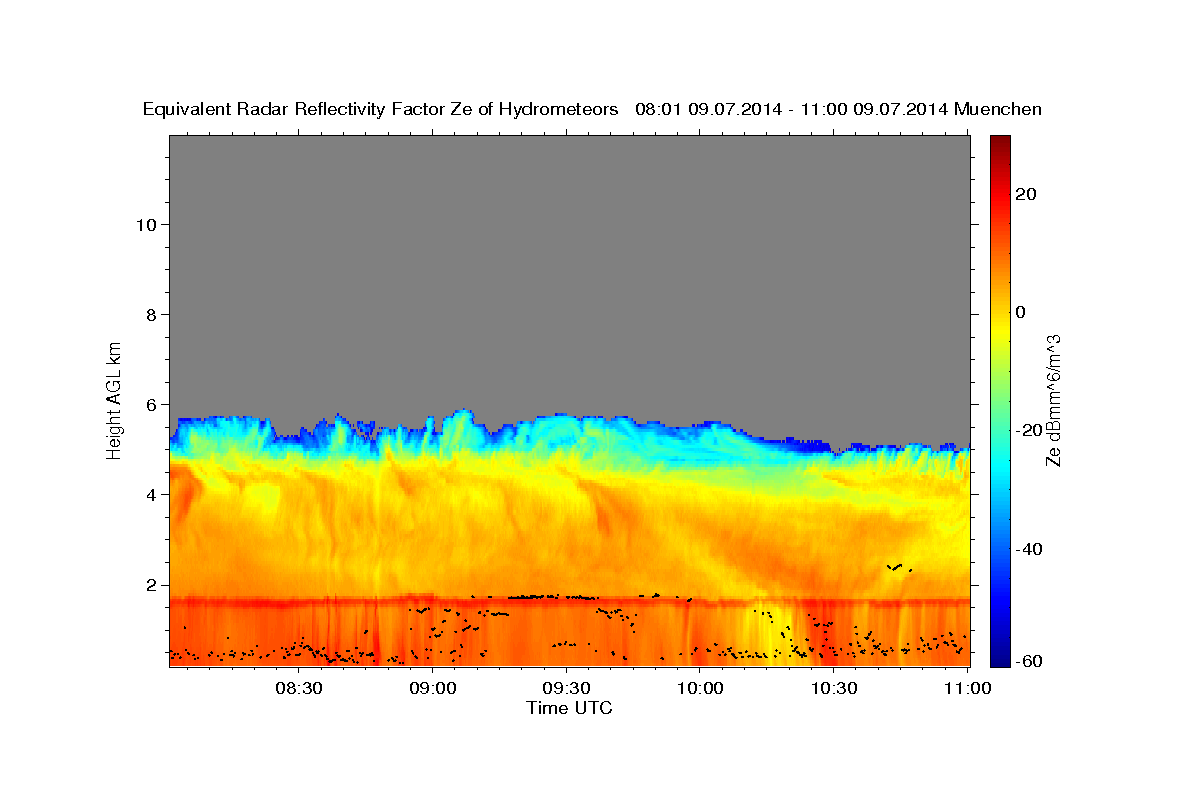Click the "Time UTC" x-axis label
This screenshot has height=800, width=1200.
click(x=569, y=708)
